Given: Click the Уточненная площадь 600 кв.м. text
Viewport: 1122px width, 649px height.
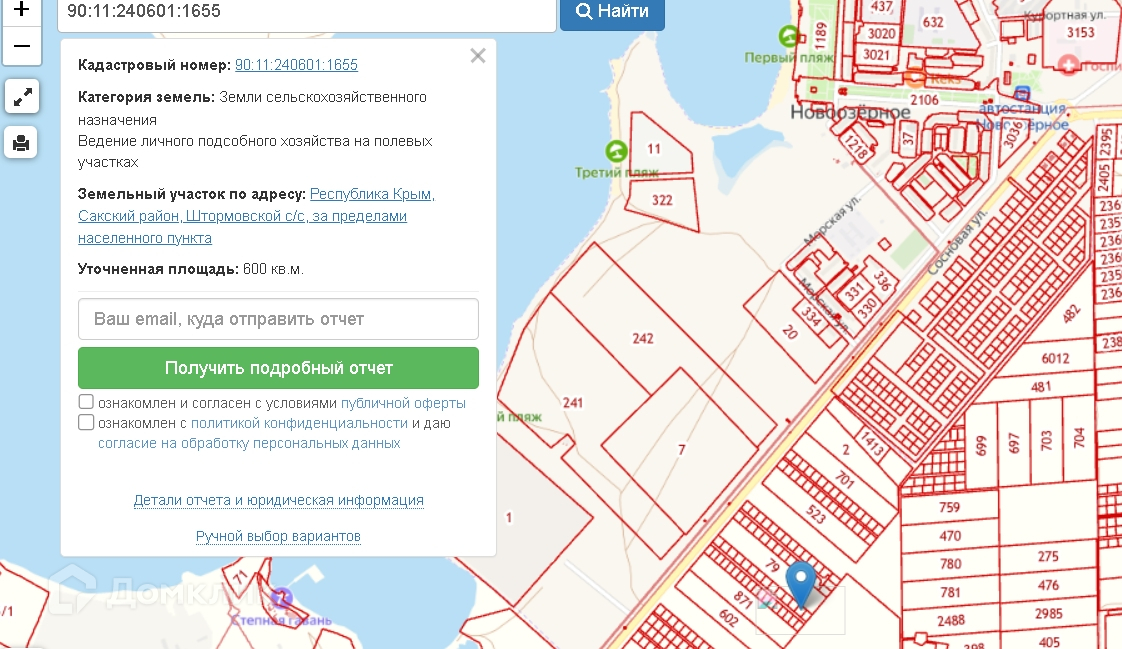Looking at the screenshot, I should [191, 269].
